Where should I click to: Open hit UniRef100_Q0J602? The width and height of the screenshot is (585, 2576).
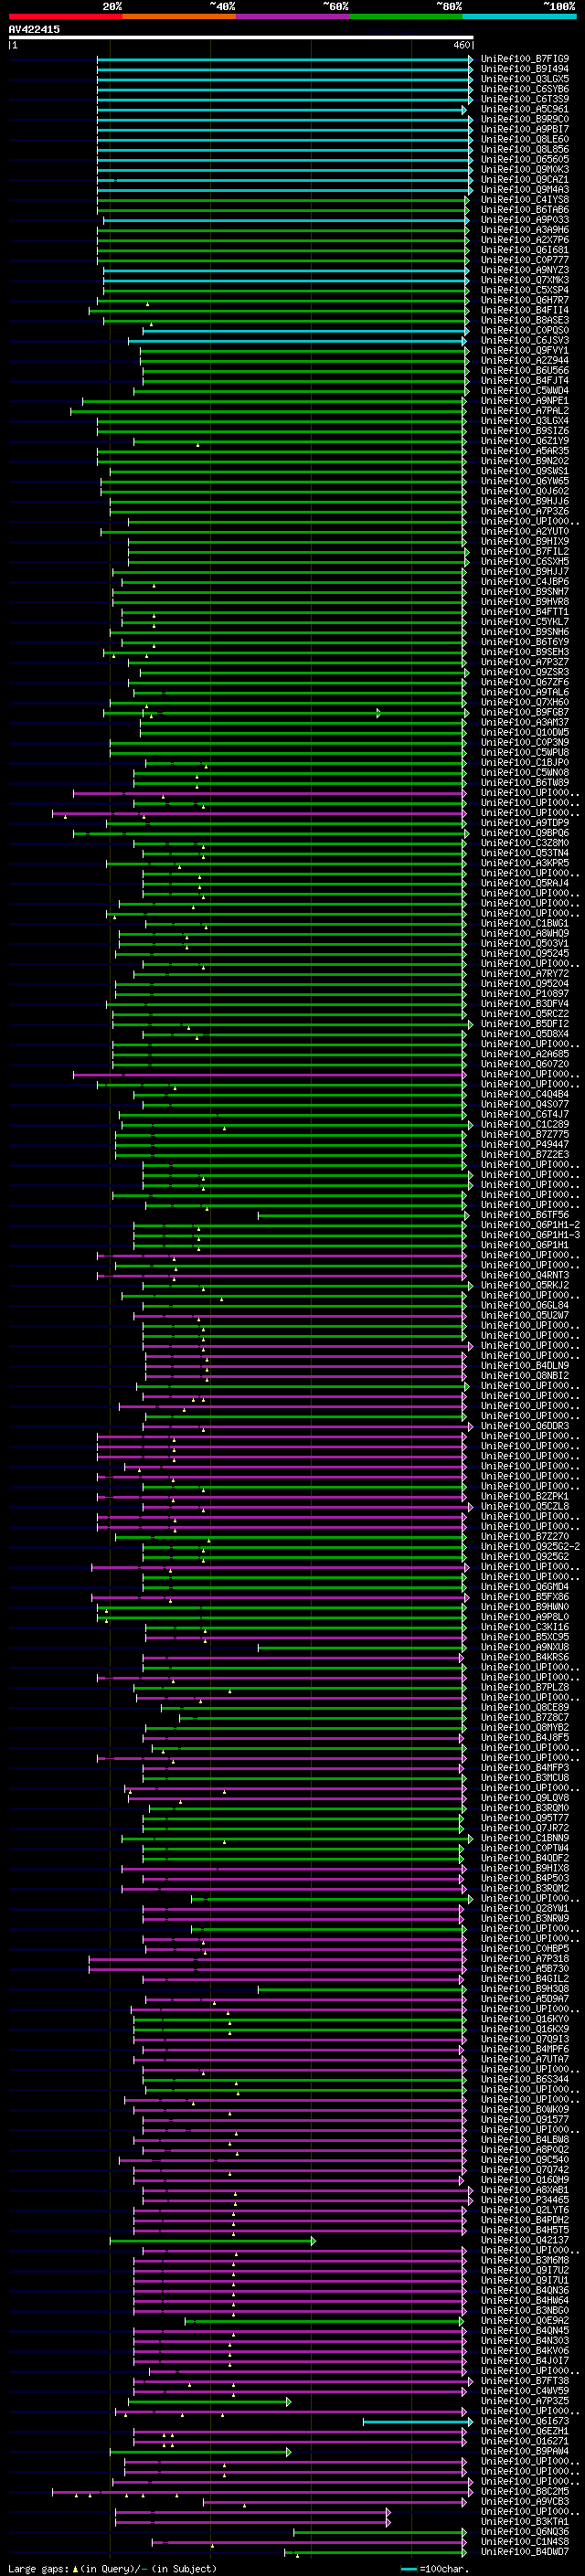pyautogui.click(x=524, y=491)
